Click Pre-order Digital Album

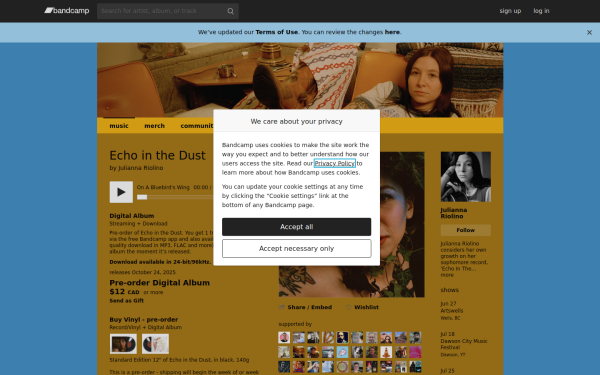(x=160, y=283)
